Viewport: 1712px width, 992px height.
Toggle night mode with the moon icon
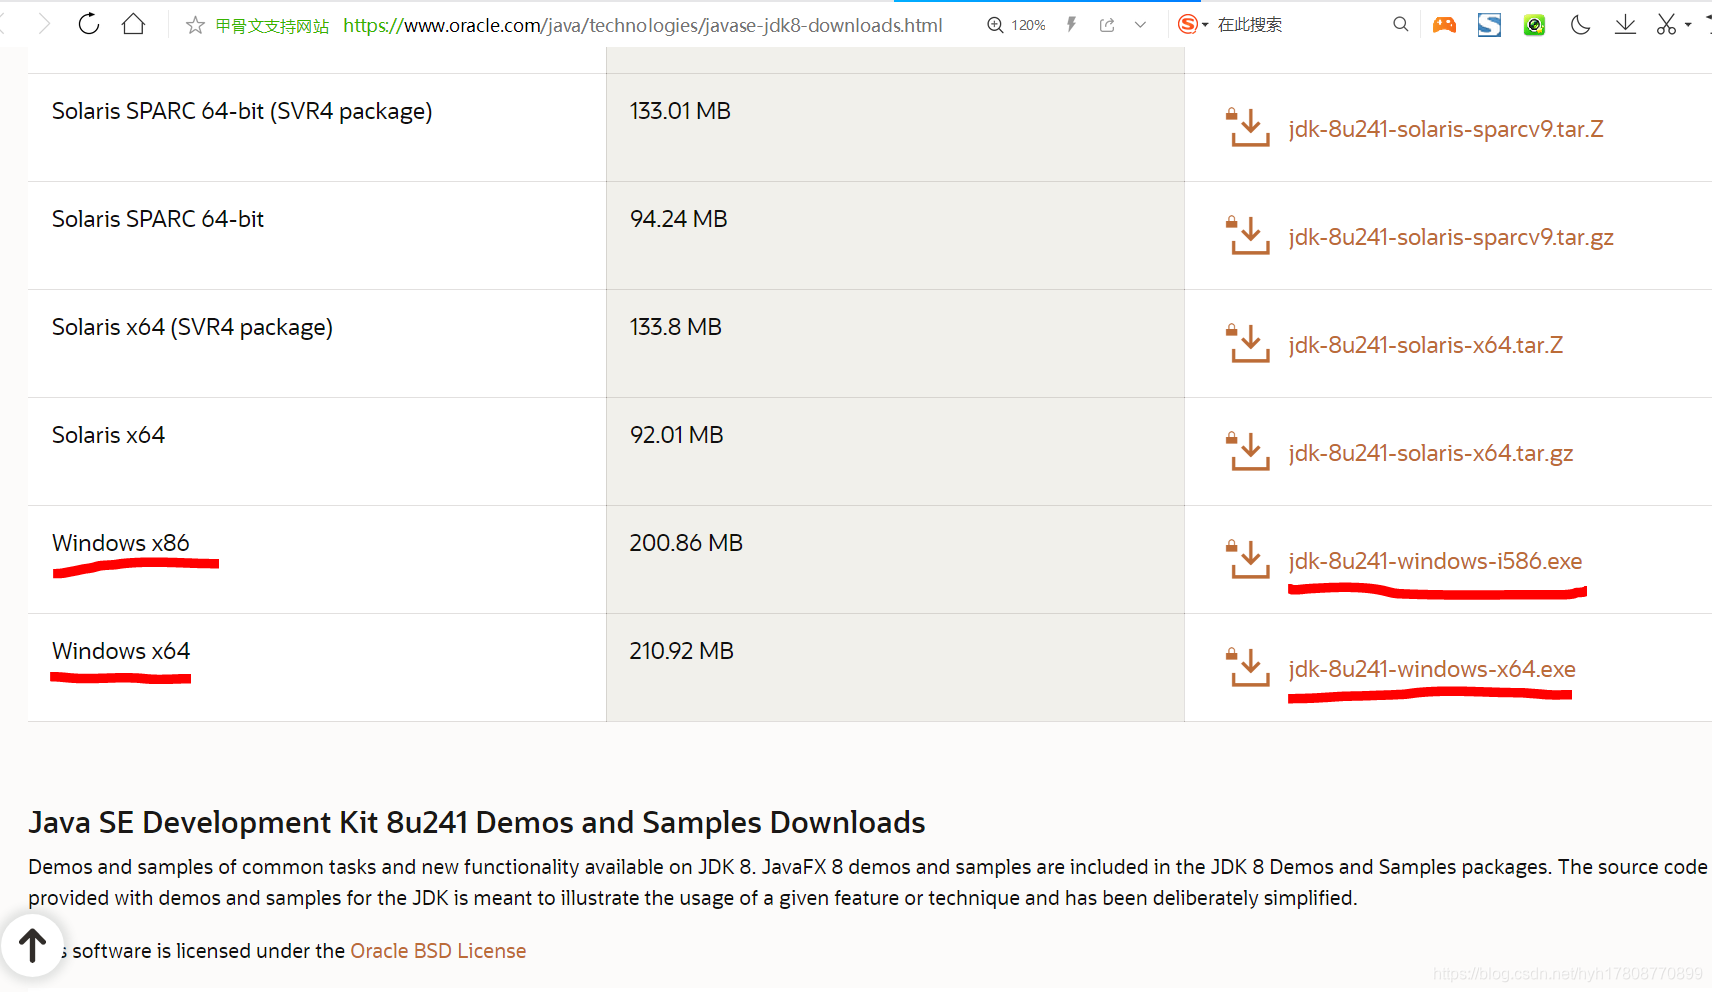(1580, 25)
